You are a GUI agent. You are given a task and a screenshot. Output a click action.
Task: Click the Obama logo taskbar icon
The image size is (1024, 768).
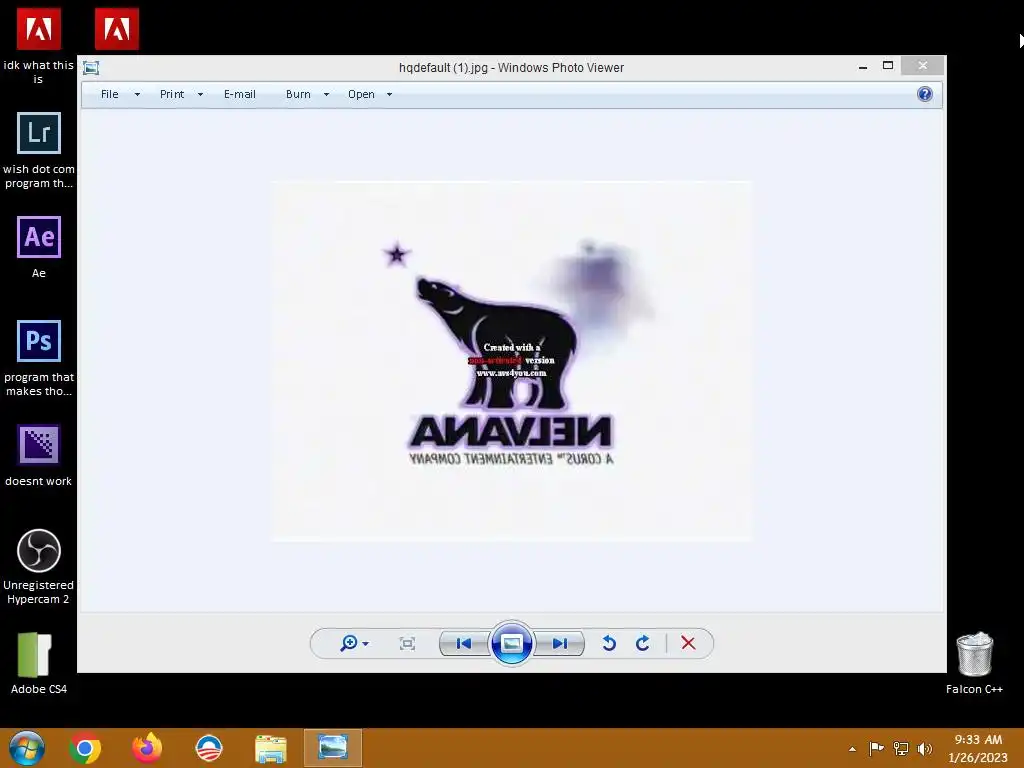[209, 748]
